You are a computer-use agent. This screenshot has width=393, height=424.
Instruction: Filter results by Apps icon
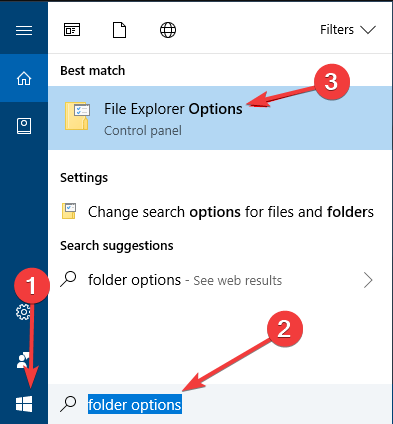pyautogui.click(x=72, y=30)
